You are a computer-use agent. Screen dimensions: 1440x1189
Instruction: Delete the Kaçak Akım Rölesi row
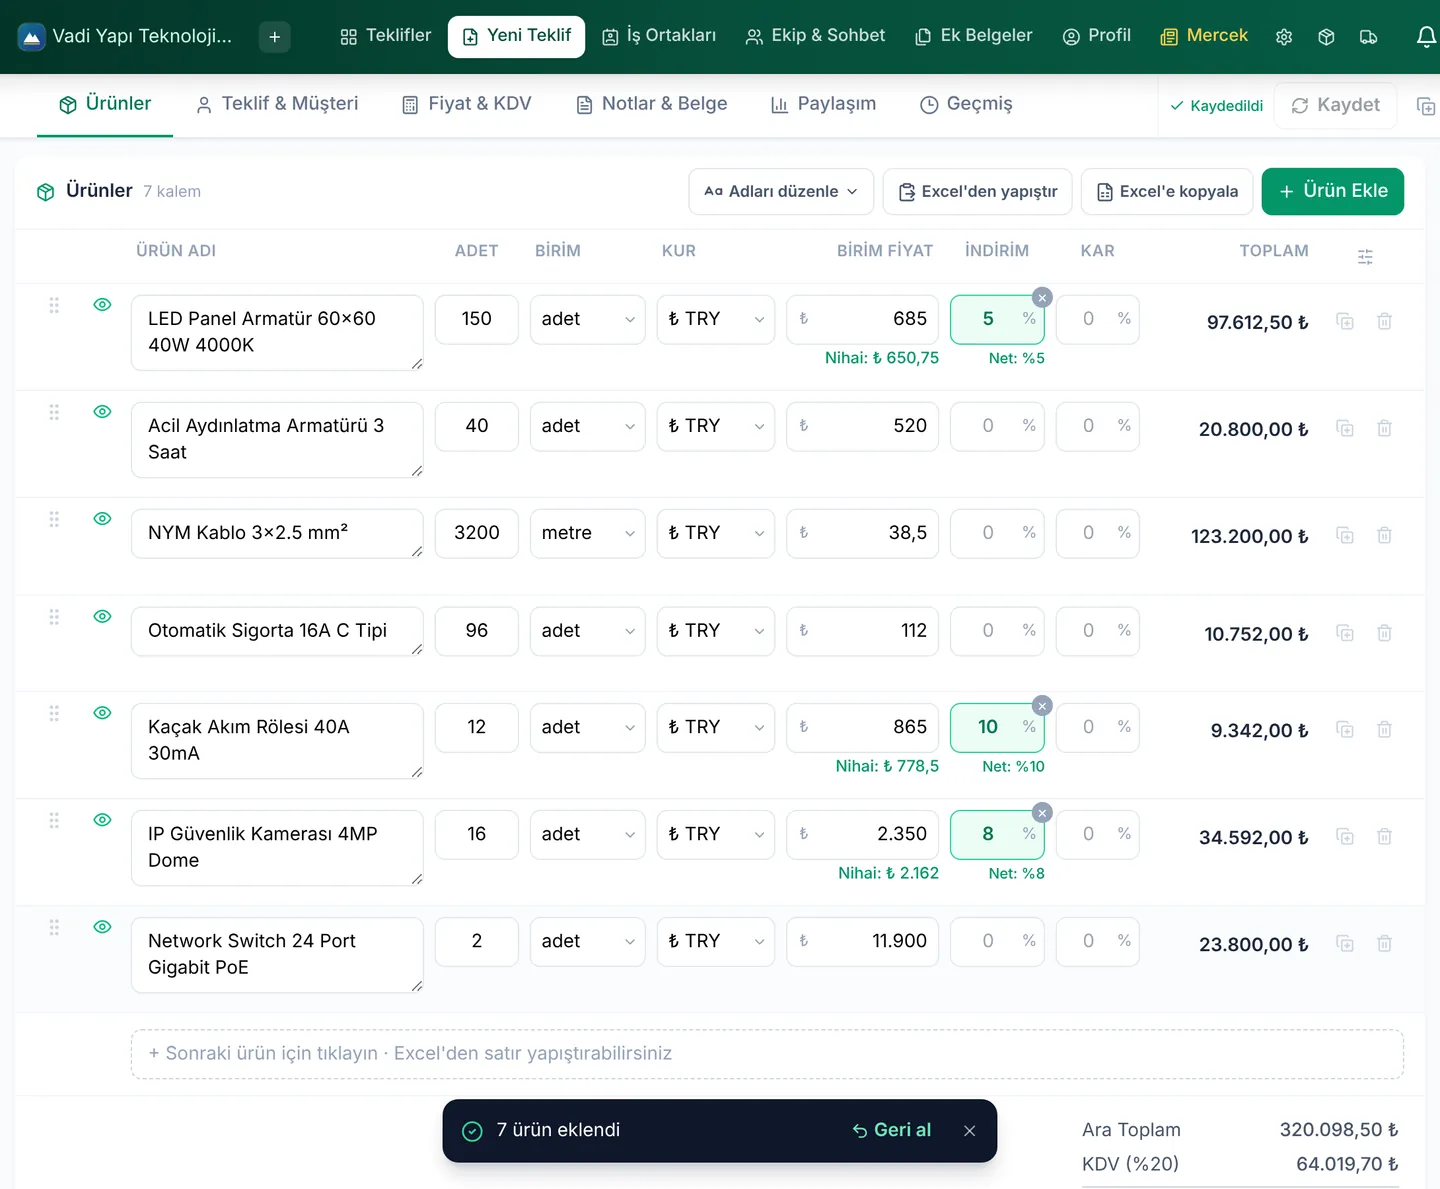point(1384,730)
